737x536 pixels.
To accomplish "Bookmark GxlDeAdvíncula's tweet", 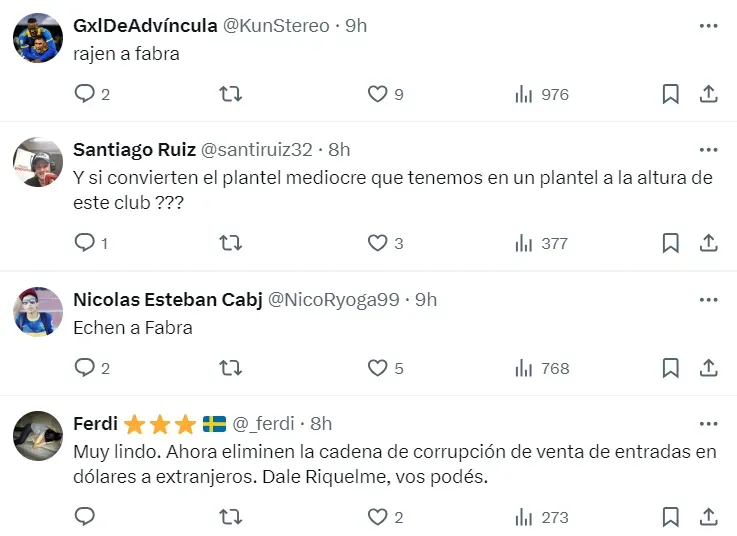I will point(670,94).
